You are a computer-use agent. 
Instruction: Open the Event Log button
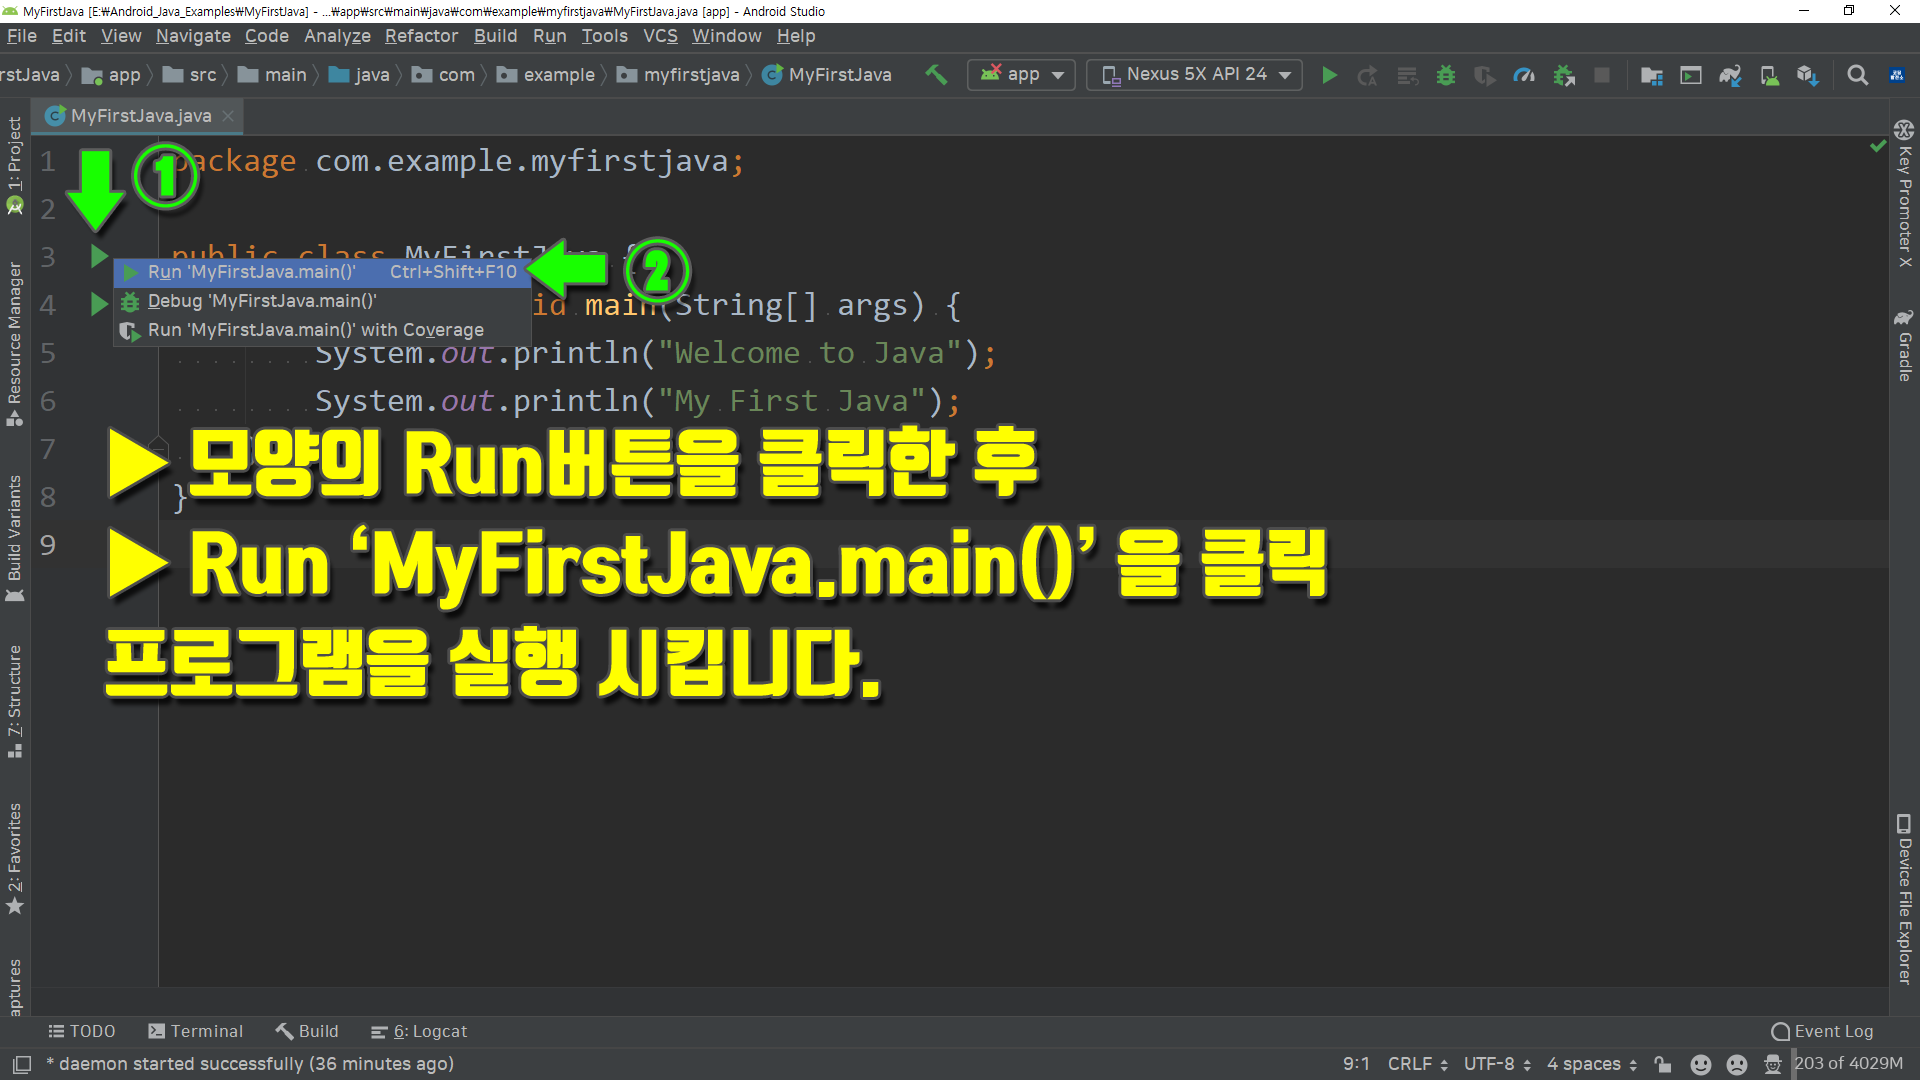[x=1822, y=1031]
